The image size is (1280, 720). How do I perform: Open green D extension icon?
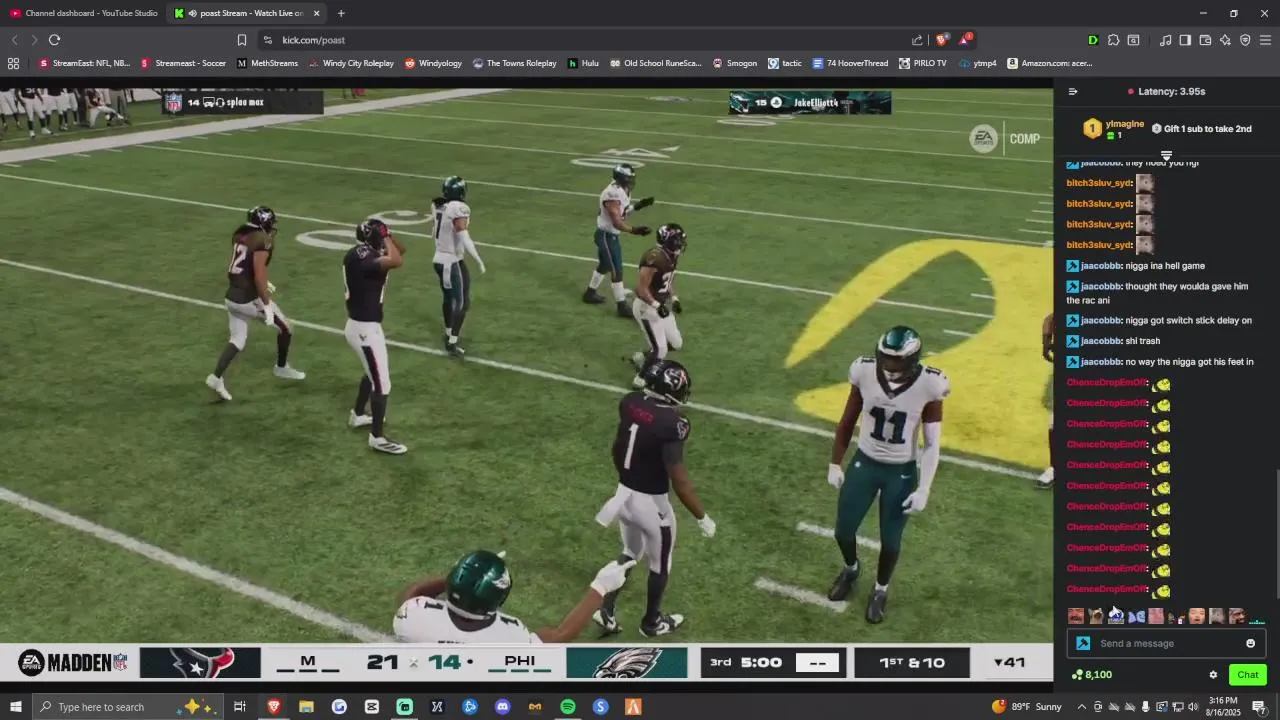[x=1093, y=40]
